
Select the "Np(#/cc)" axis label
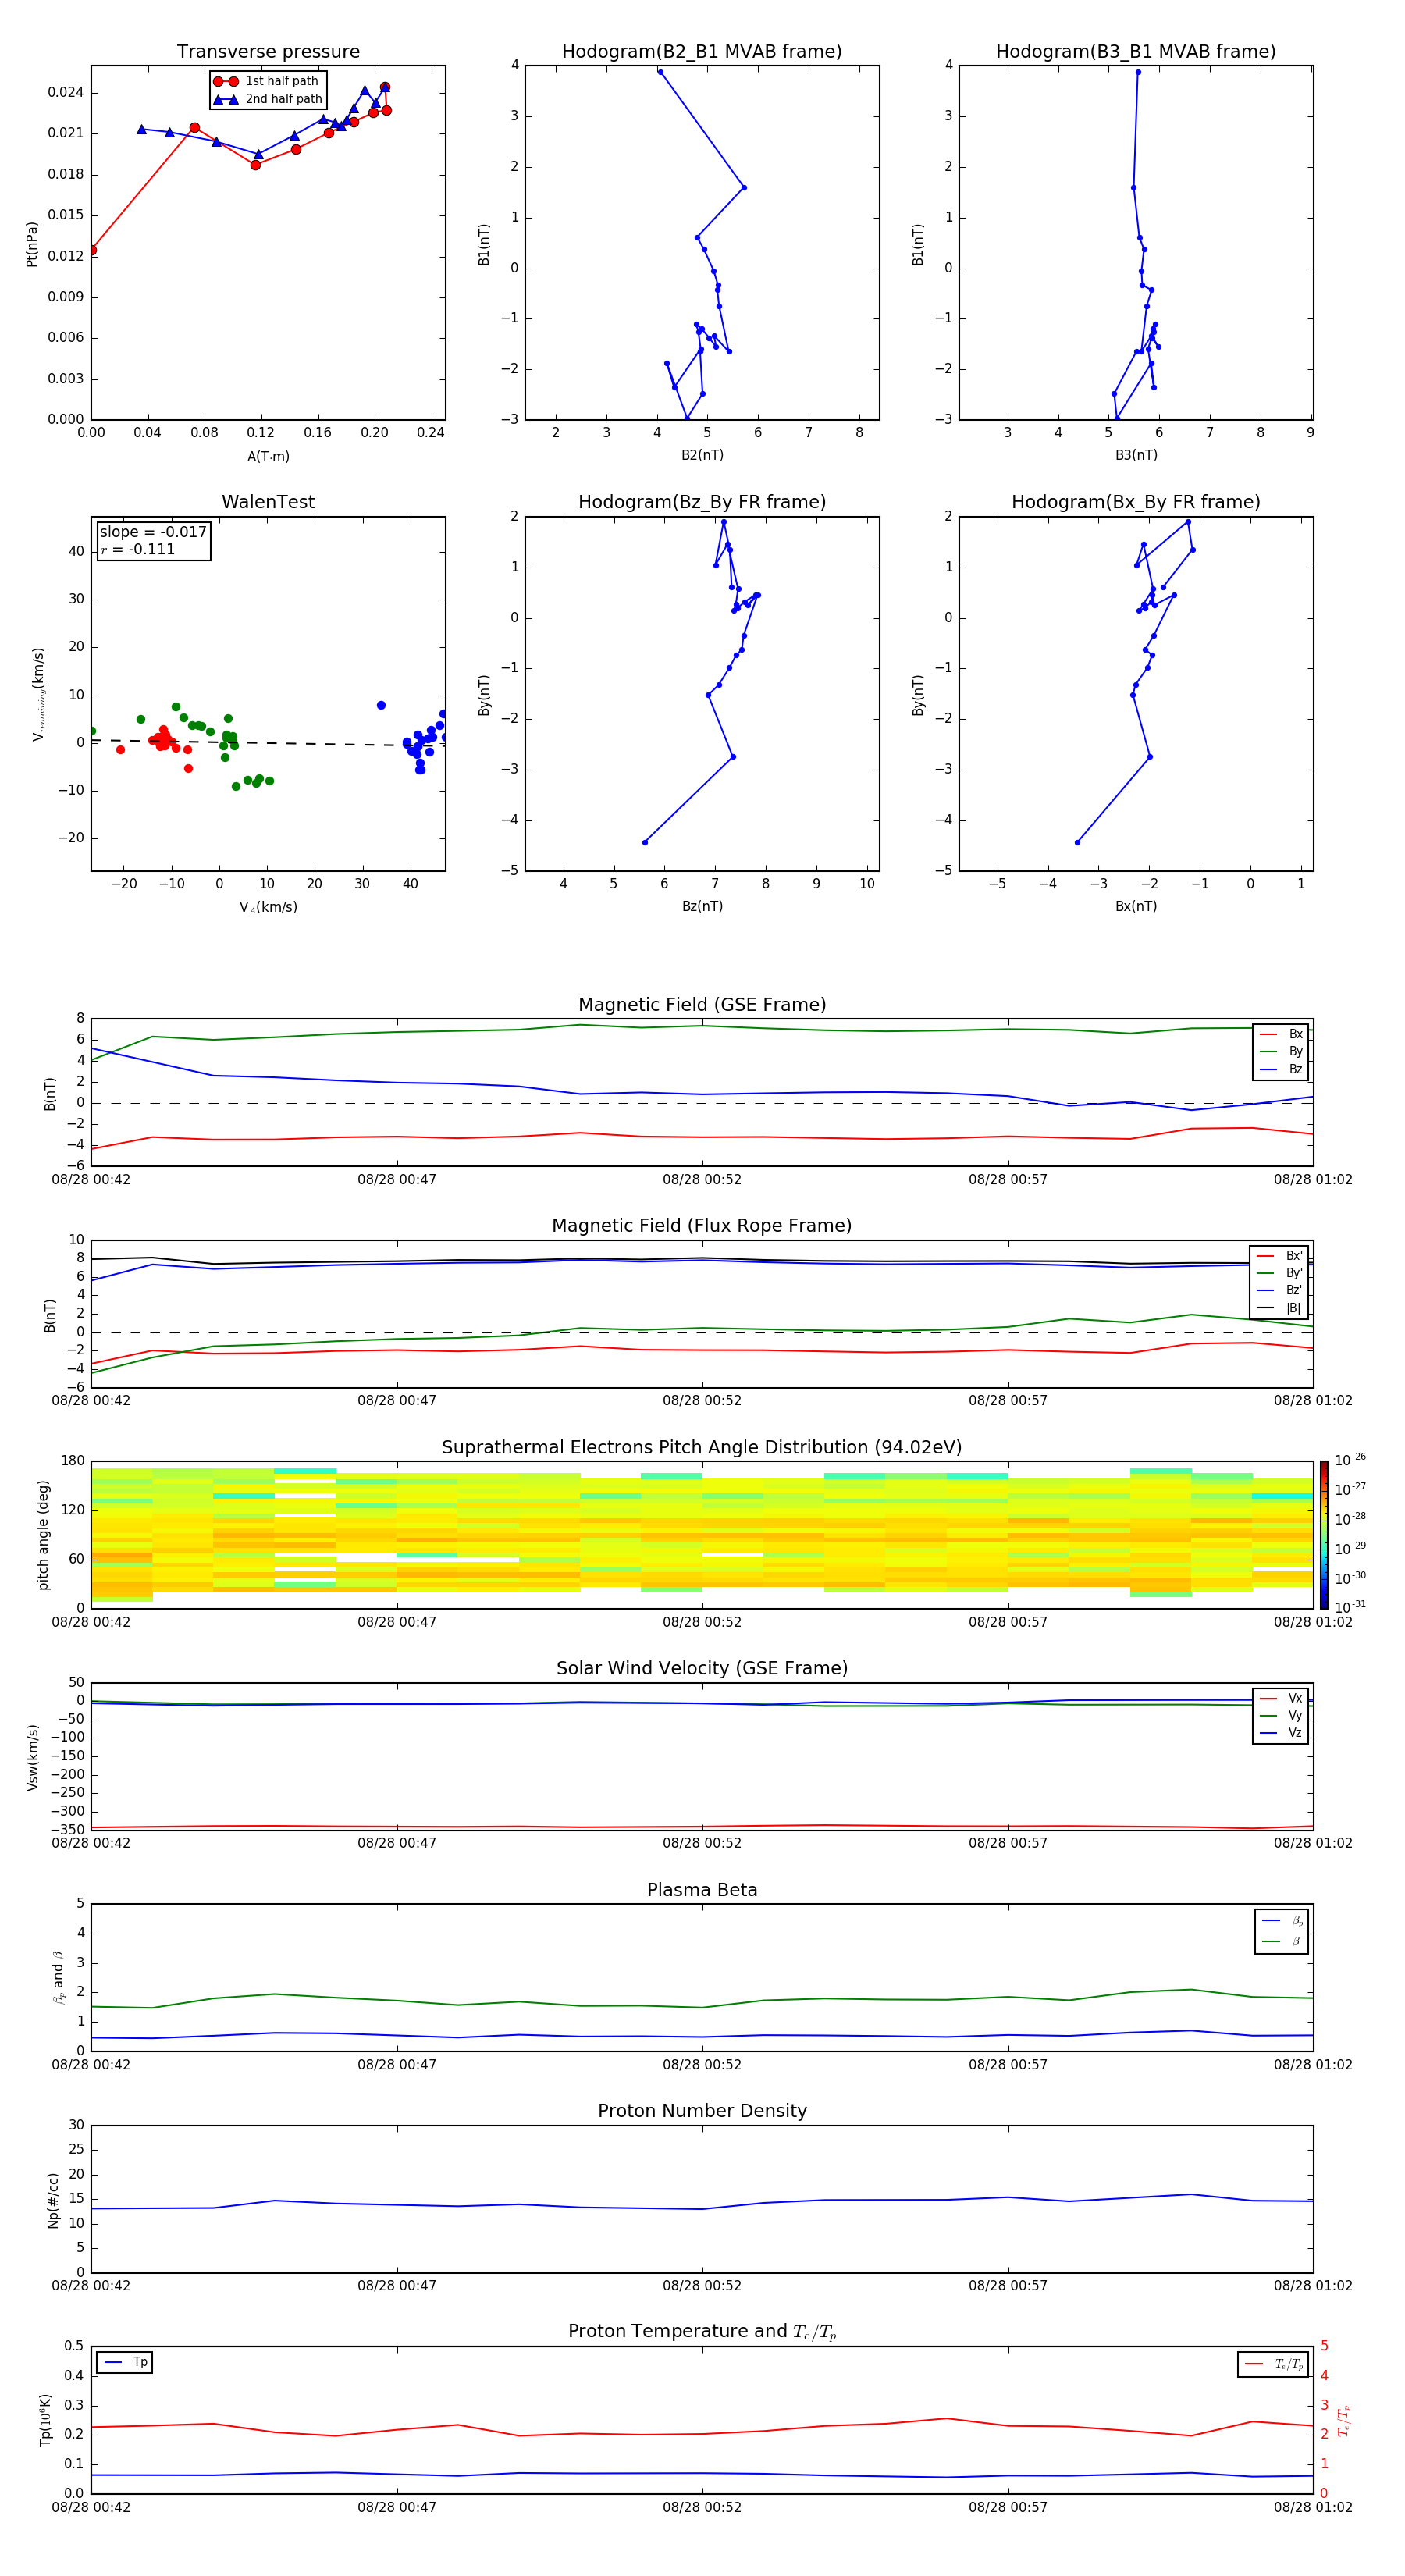[53, 2200]
